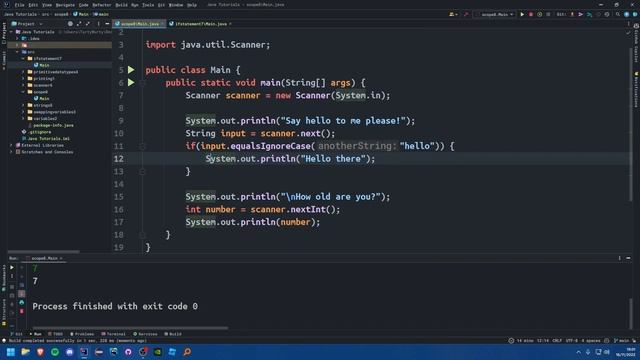Screen dimensions: 640x360
Task: Click the Structure side tool window tab
Action: pos(4,312)
